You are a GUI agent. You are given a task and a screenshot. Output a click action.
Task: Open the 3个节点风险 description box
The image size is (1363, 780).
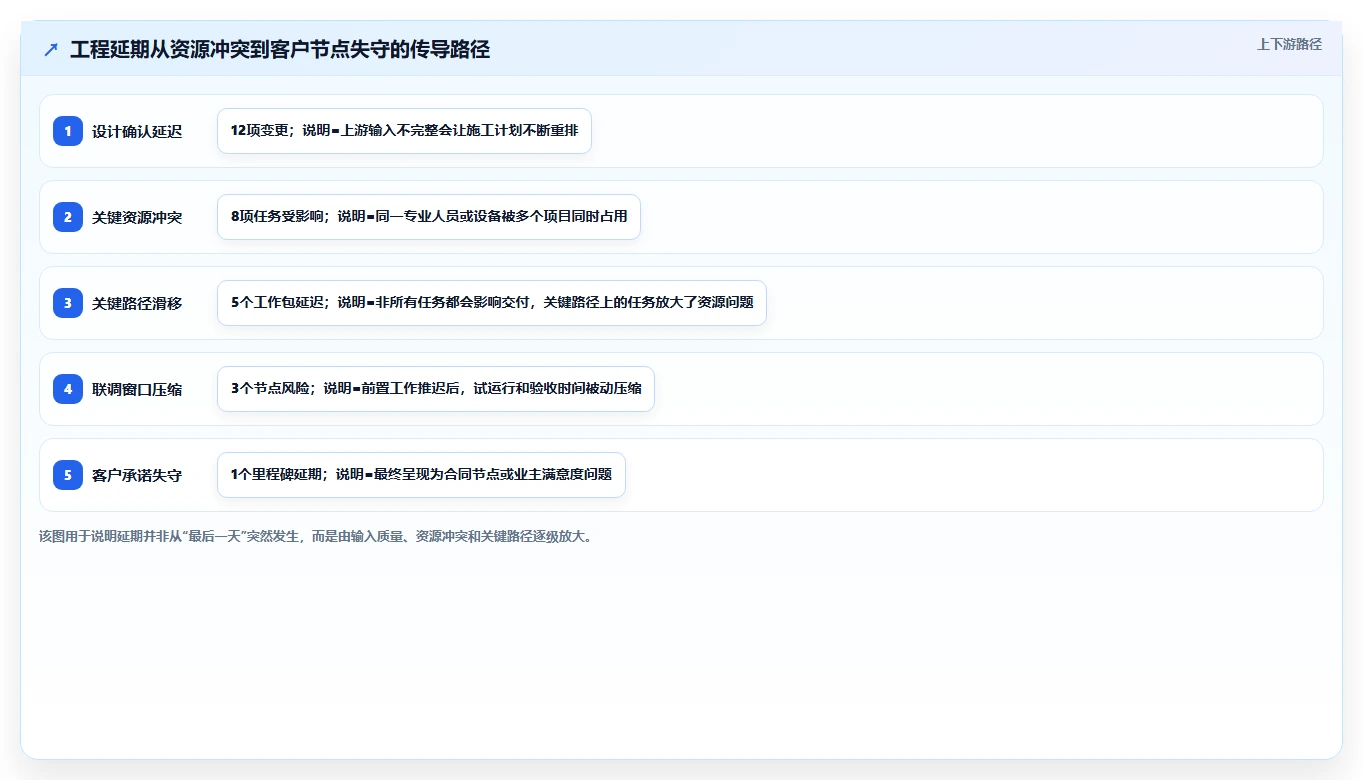[x=436, y=389]
